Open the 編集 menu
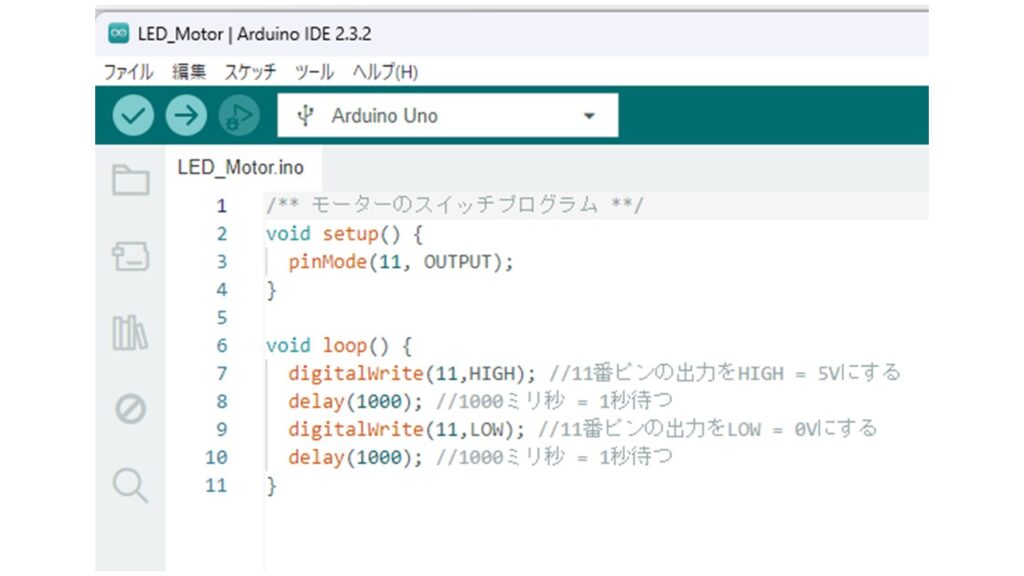The width and height of the screenshot is (1024, 576). [188, 72]
